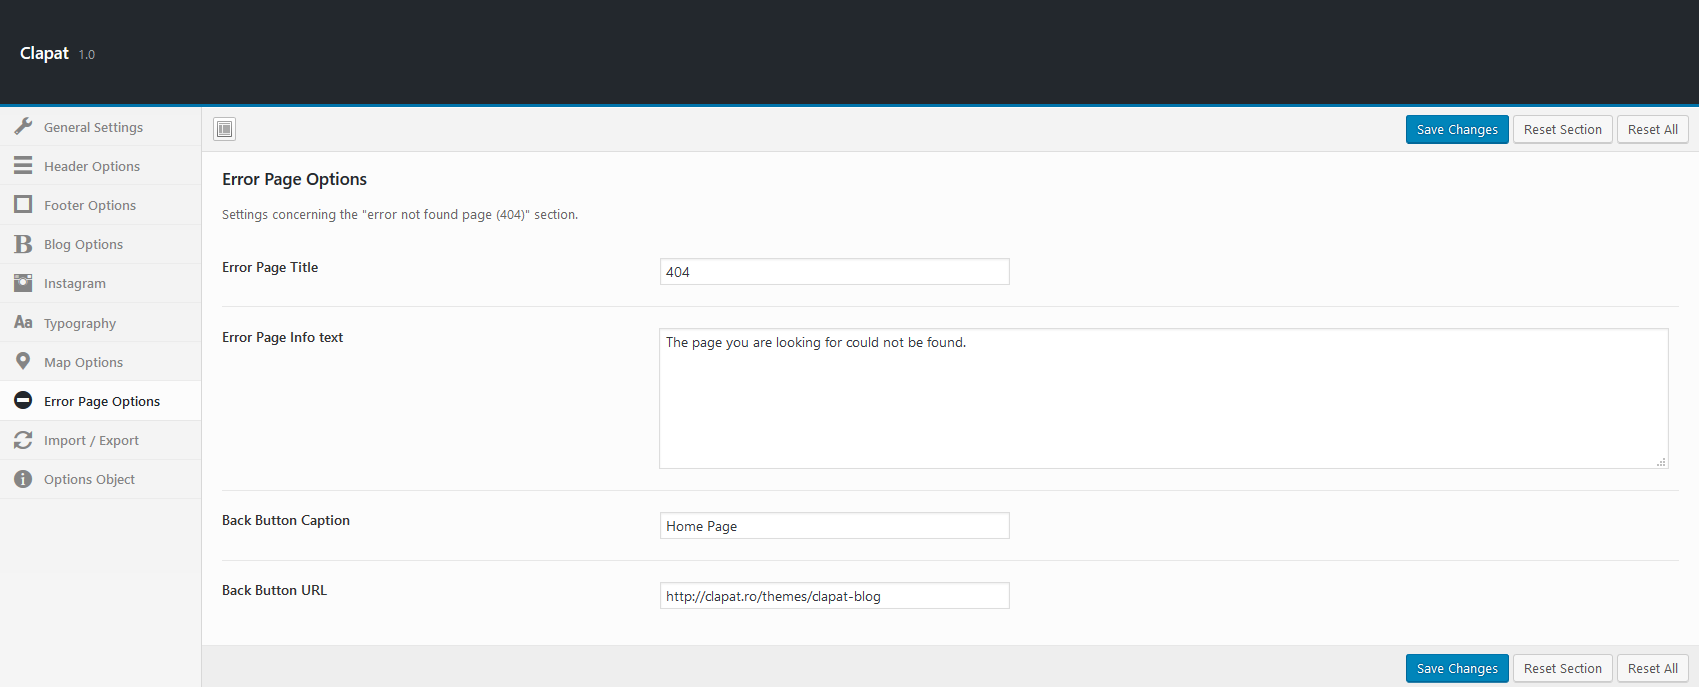The width and height of the screenshot is (1699, 687).
Task: Click the bottom Reset Section button
Action: click(1563, 668)
